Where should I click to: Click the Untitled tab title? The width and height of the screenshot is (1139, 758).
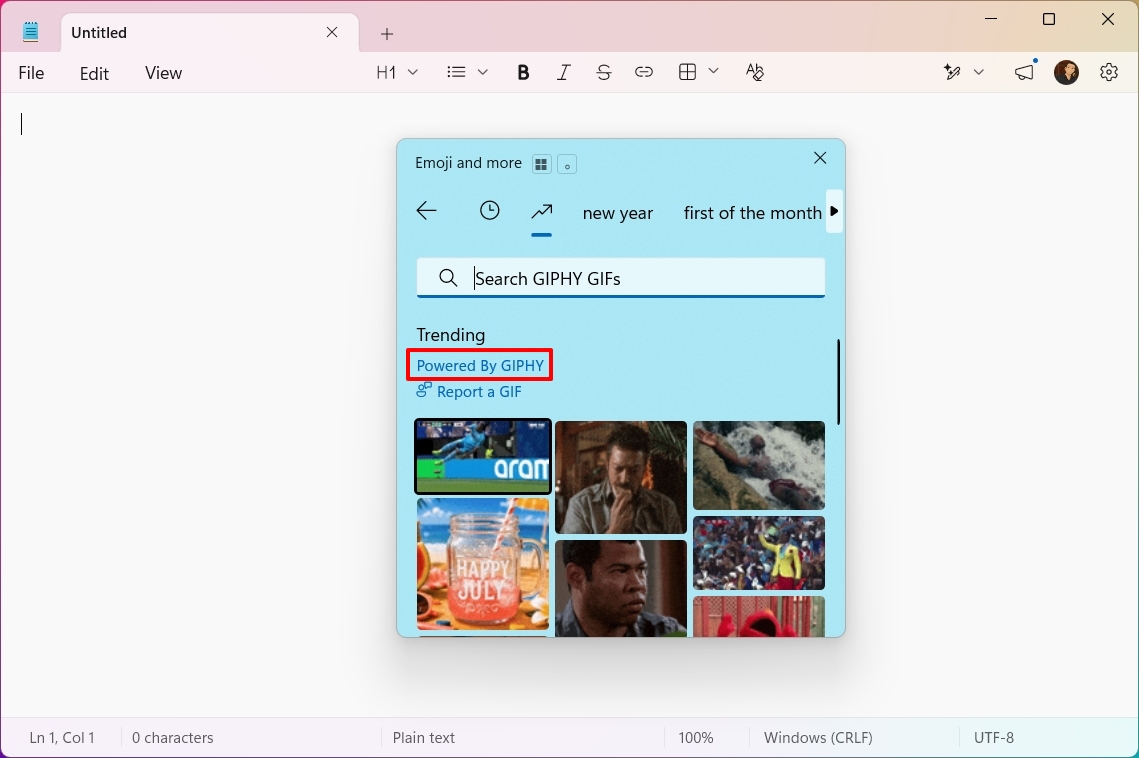(99, 33)
